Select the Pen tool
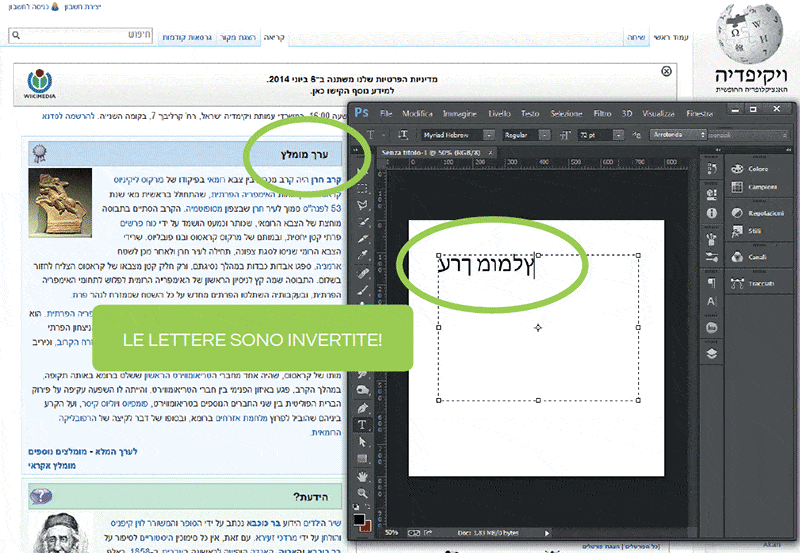 click(362, 408)
